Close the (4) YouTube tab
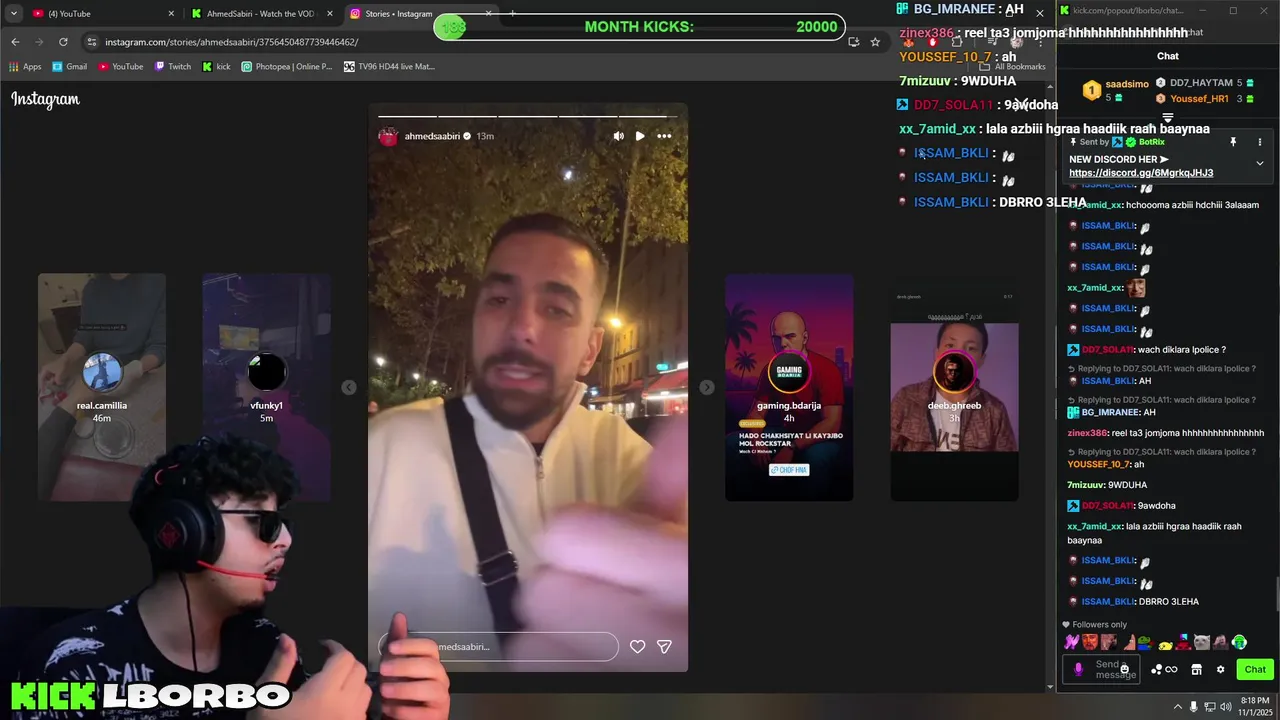 171,14
